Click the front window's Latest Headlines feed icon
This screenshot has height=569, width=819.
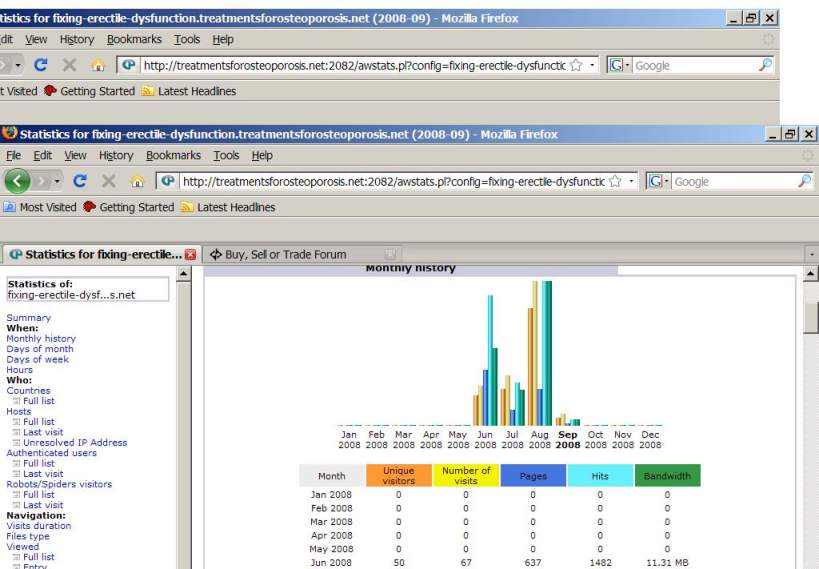[x=186, y=208]
